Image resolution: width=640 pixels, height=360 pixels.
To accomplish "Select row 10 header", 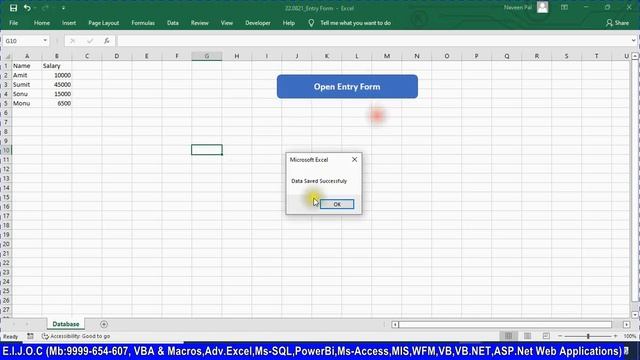I will coord(6,150).
